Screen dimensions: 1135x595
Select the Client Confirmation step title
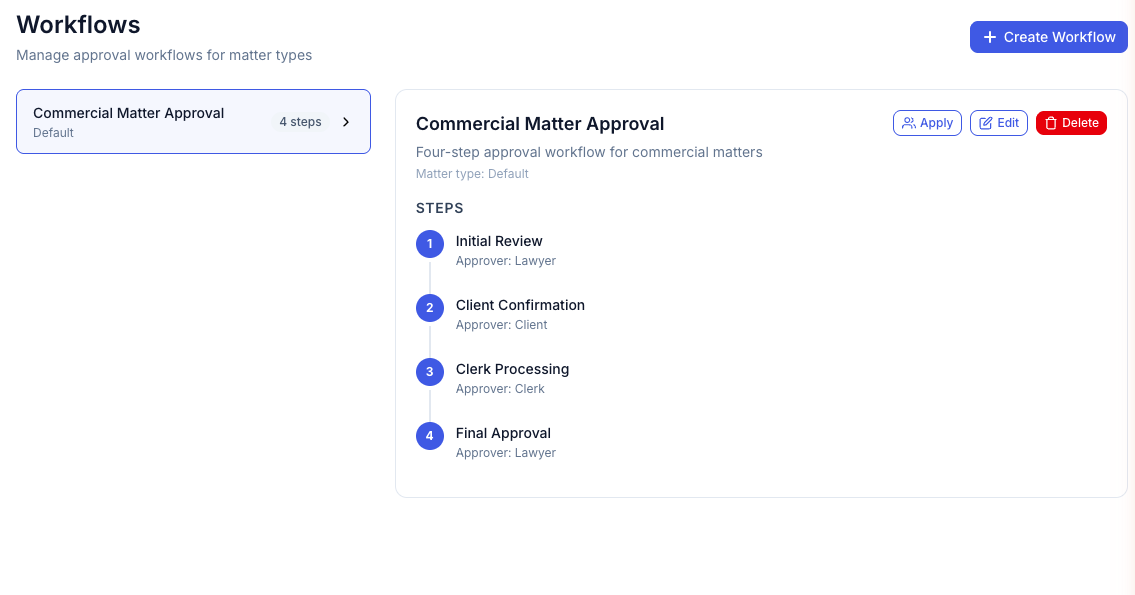(x=520, y=305)
